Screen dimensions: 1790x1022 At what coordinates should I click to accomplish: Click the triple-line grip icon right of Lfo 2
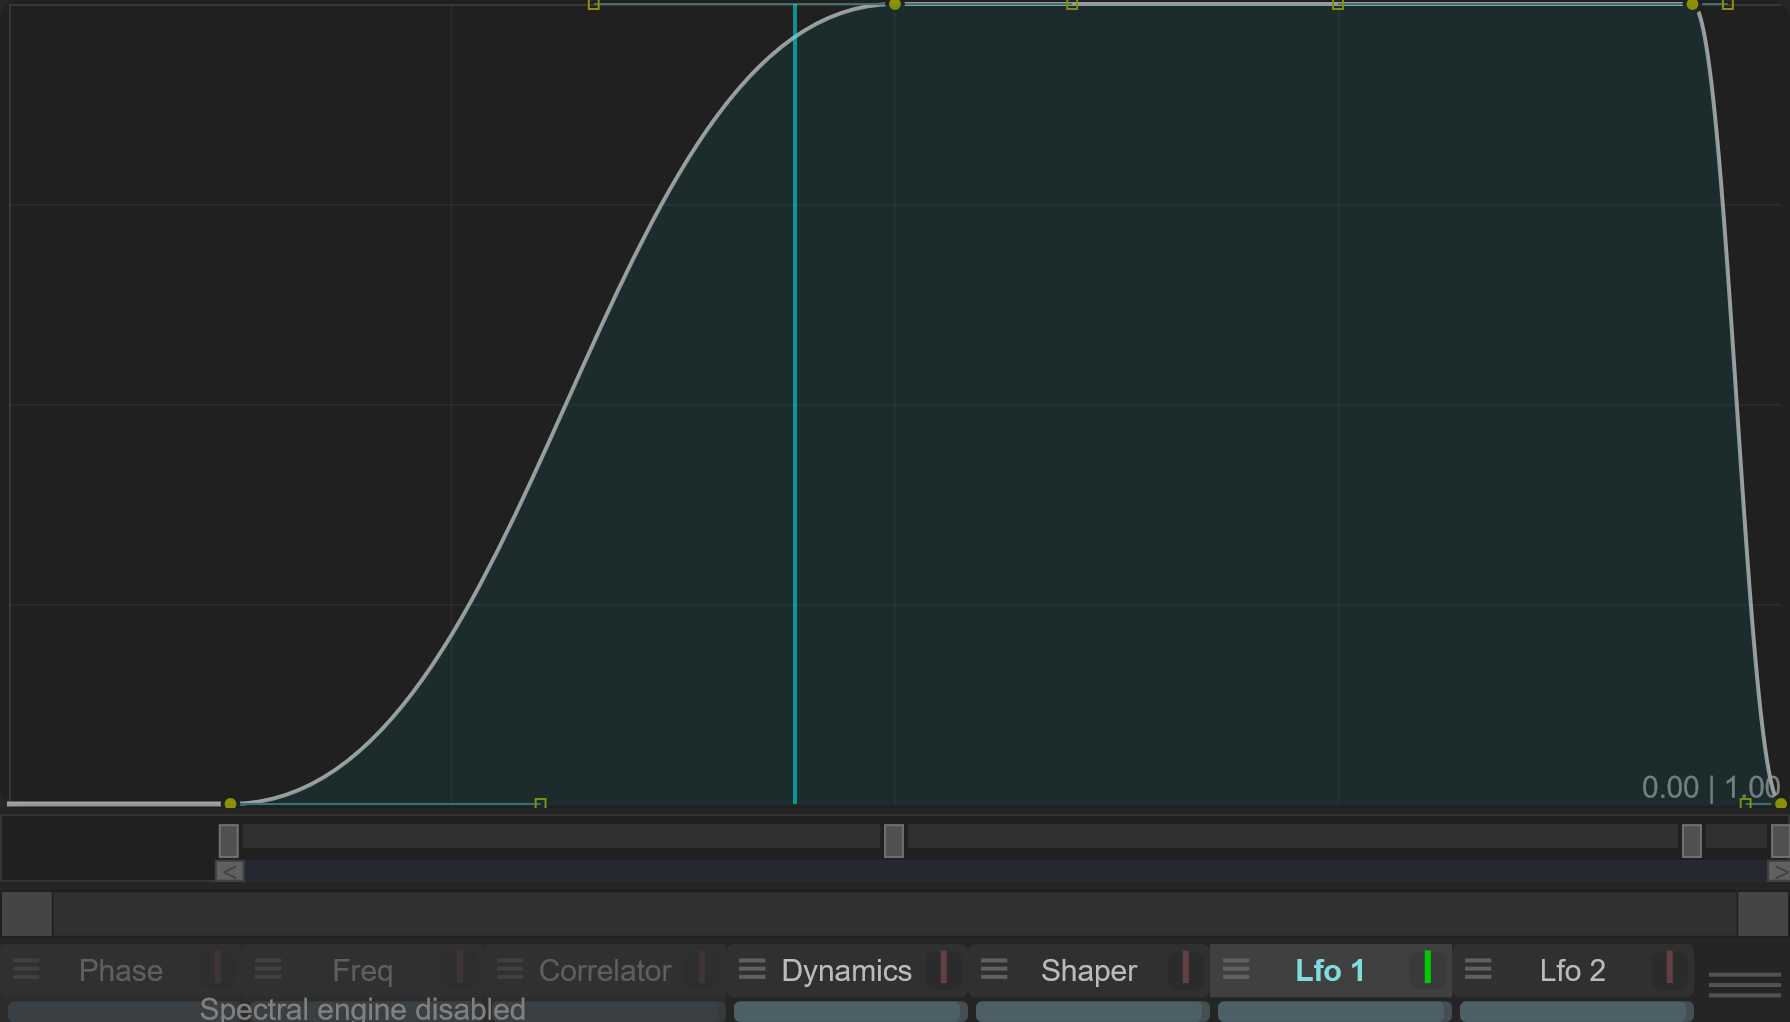(x=1745, y=984)
